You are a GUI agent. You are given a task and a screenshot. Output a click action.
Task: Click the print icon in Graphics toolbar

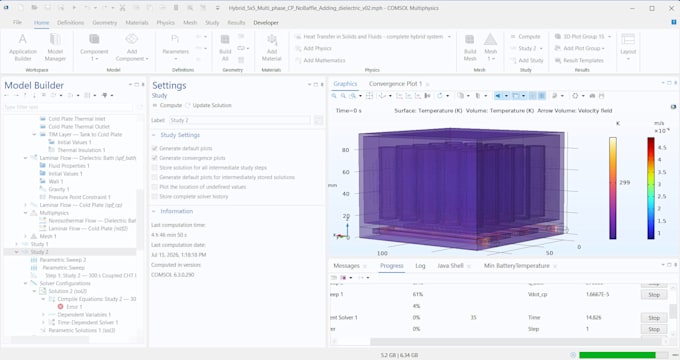602,95
